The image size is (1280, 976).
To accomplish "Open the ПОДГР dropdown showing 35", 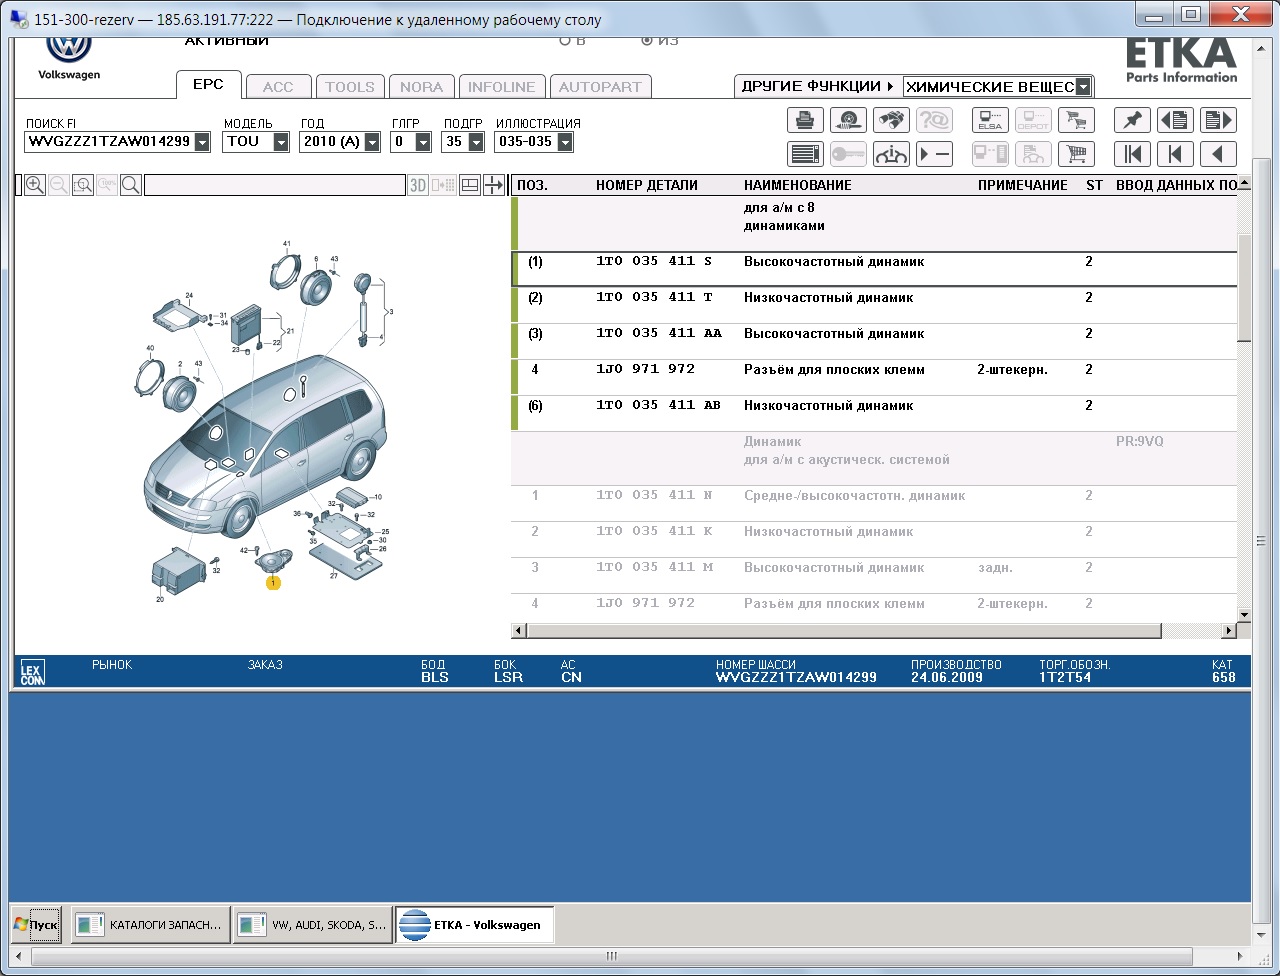I will pyautogui.click(x=476, y=142).
